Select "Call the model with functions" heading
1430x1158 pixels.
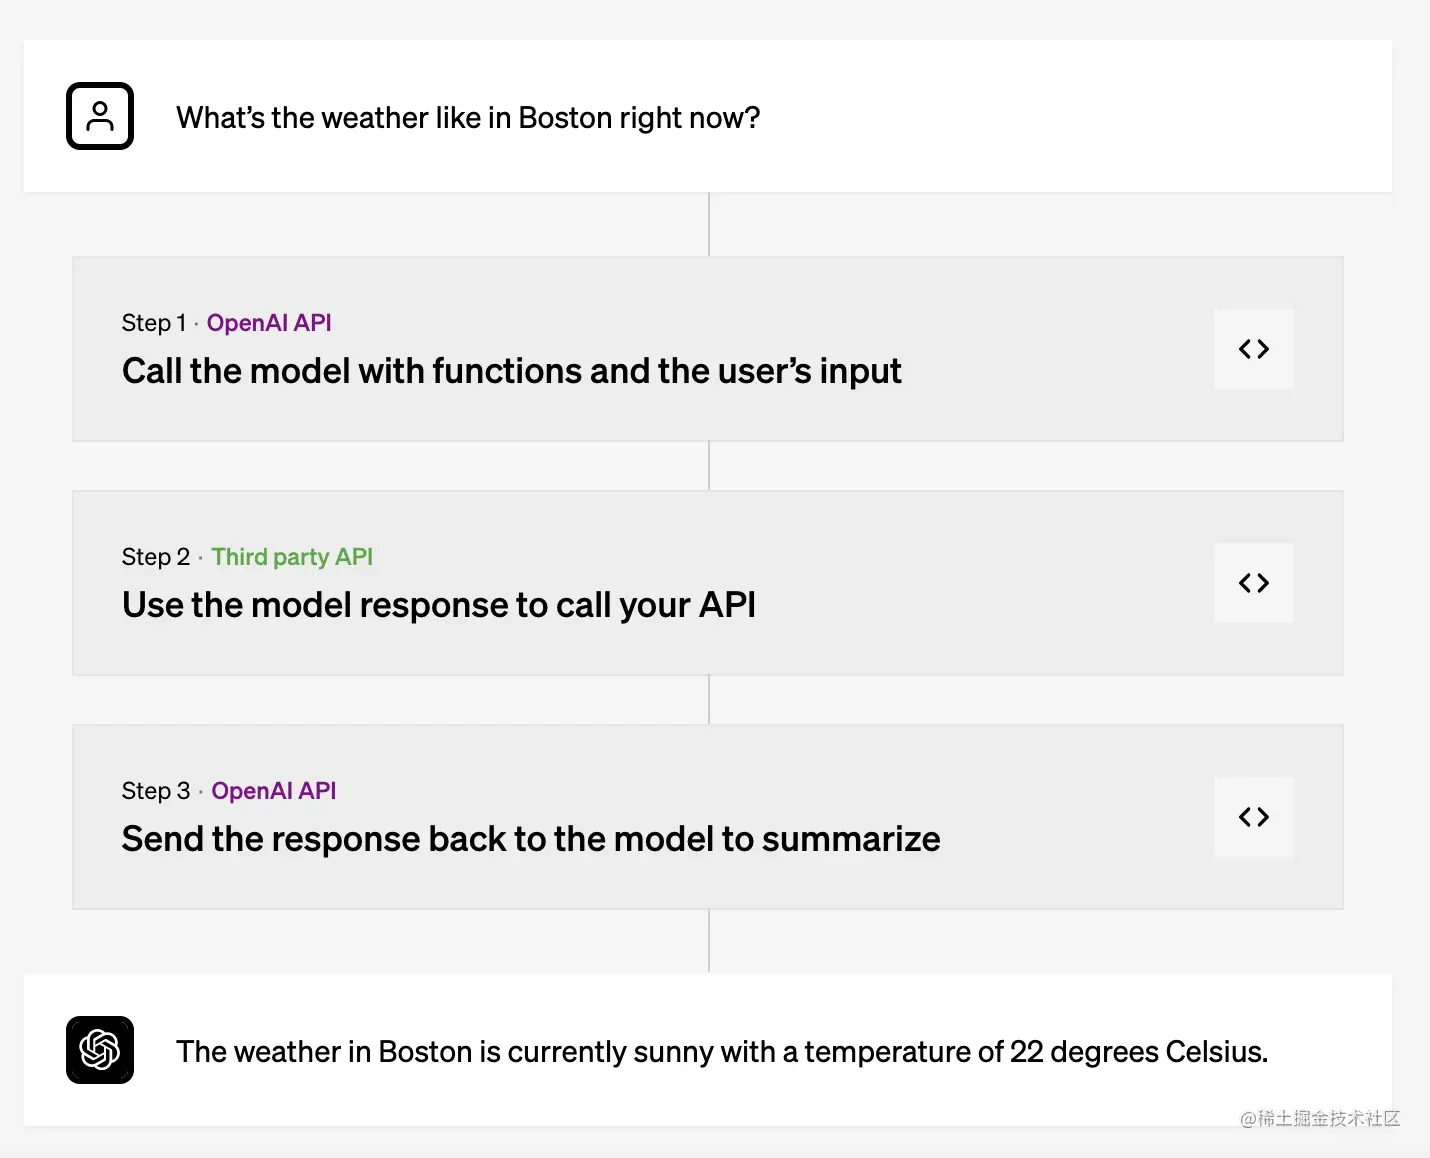511,371
